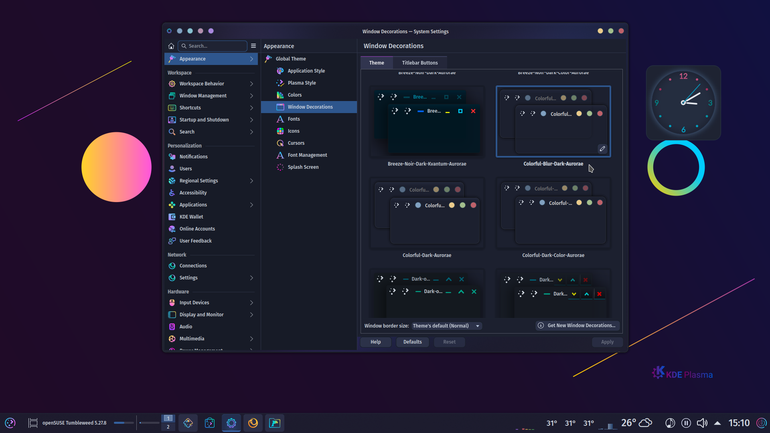Screen dimensions: 770x433
Task: Open the hamburger menu next to search
Action: coord(253,46)
